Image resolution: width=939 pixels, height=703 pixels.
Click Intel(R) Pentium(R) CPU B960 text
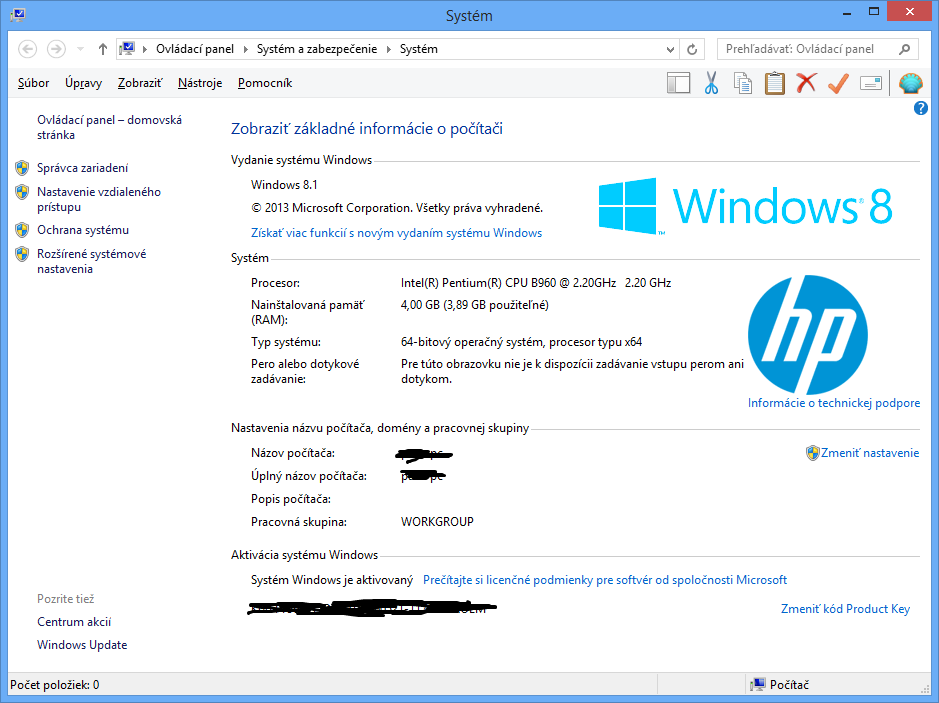[536, 283]
